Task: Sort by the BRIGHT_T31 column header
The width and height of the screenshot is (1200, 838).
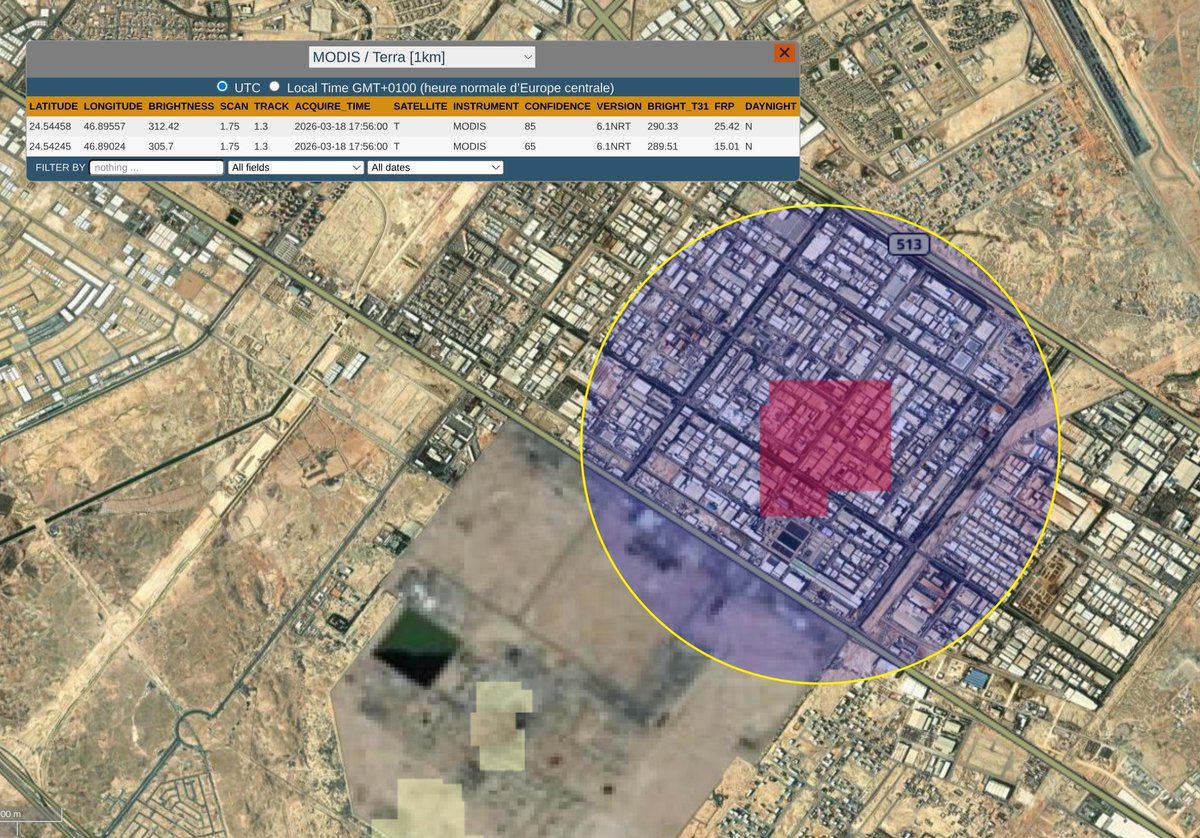Action: (x=678, y=106)
